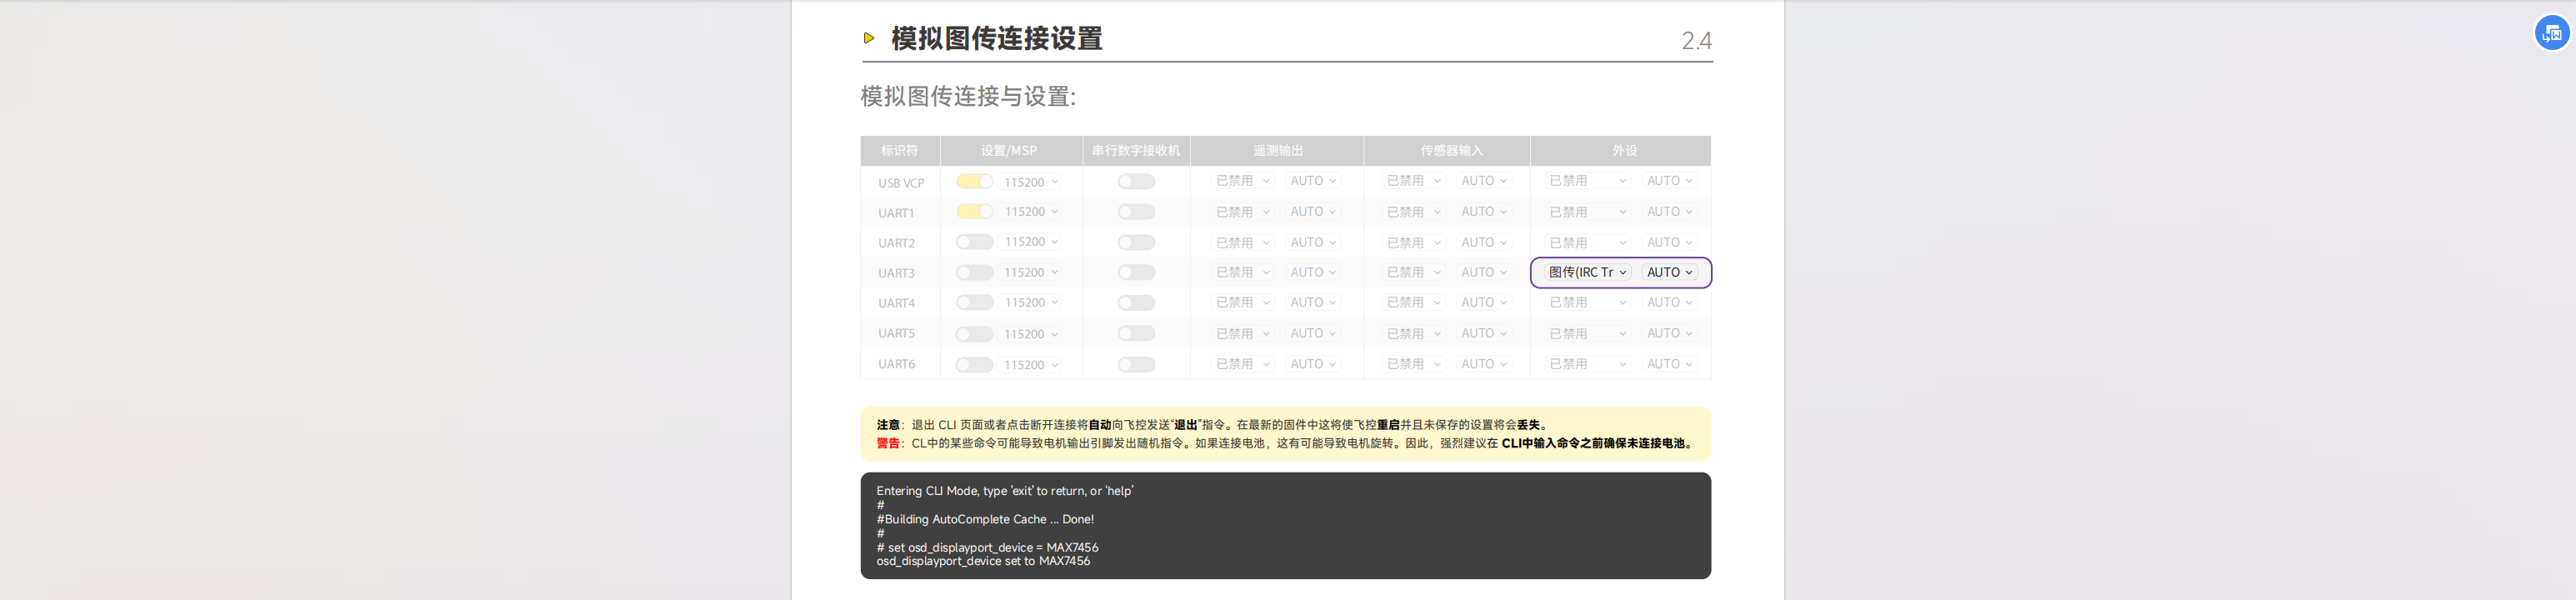Turn on UART3 serial receiver toggle
Viewport: 2576px width, 600px height.
1136,273
